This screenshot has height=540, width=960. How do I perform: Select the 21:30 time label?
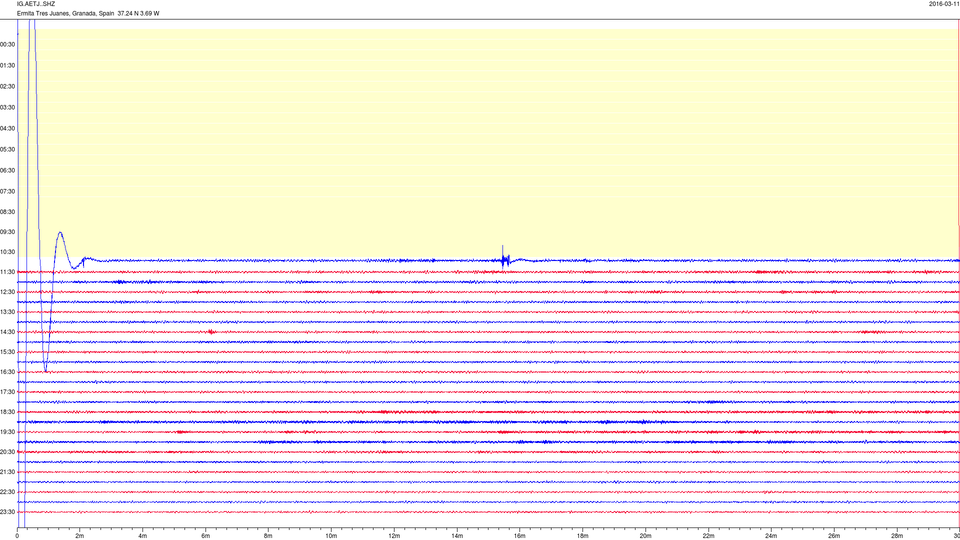(x=7, y=472)
